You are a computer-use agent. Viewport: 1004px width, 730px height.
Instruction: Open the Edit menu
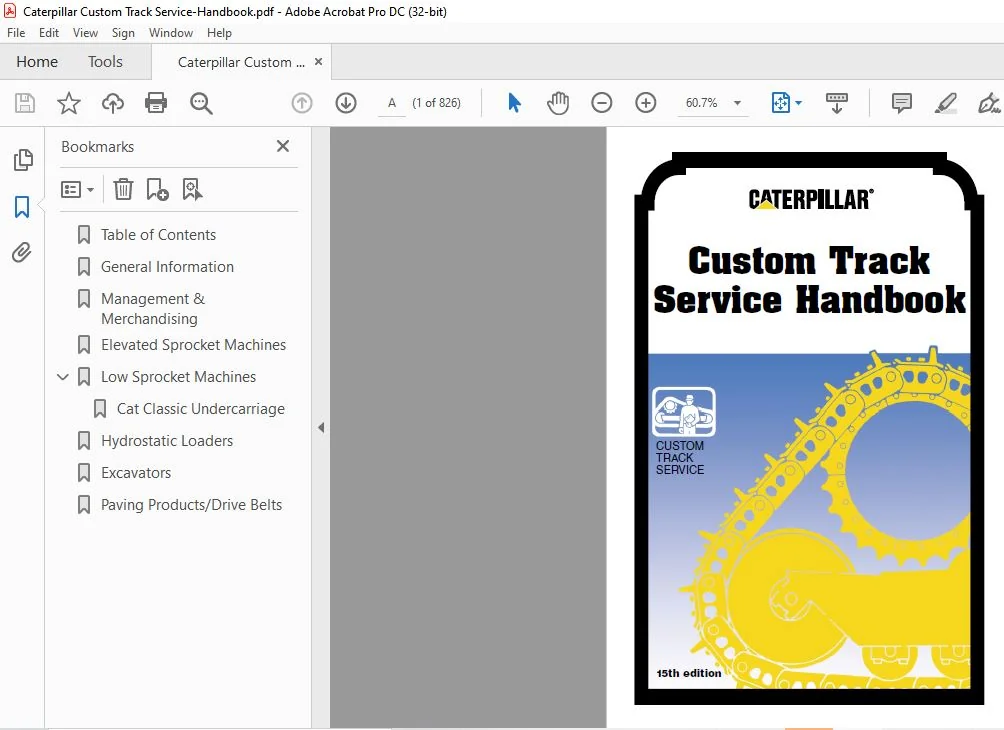click(x=49, y=33)
